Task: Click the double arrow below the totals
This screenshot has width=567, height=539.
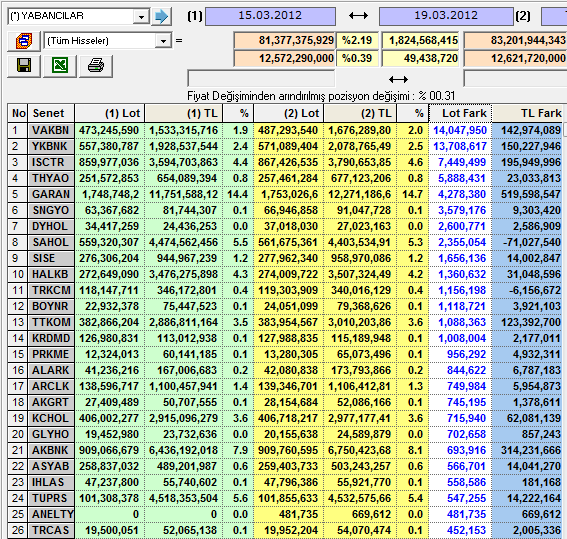Action: click(398, 79)
